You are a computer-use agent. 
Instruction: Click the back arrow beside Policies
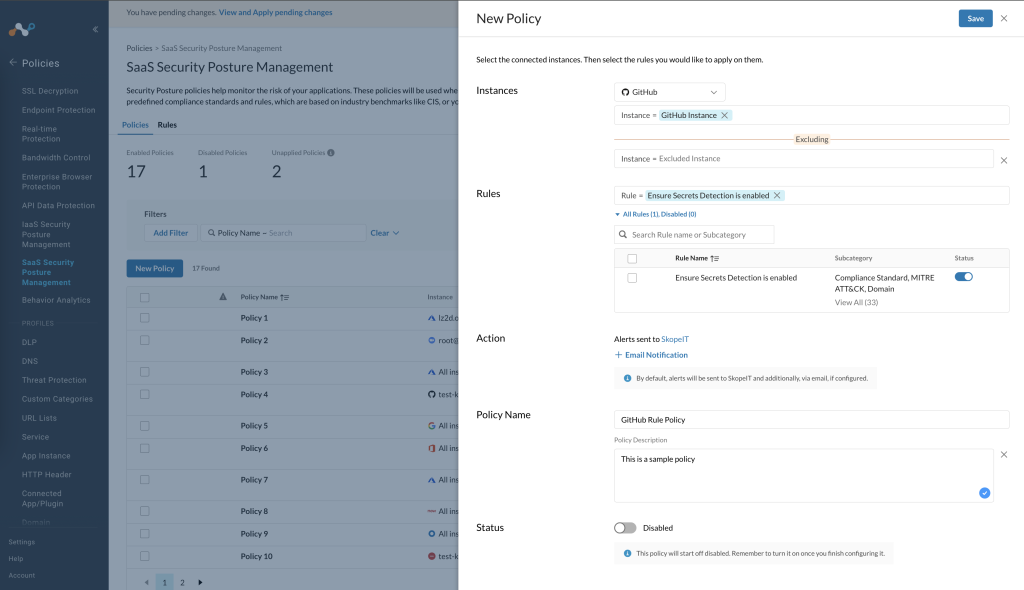click(x=12, y=63)
